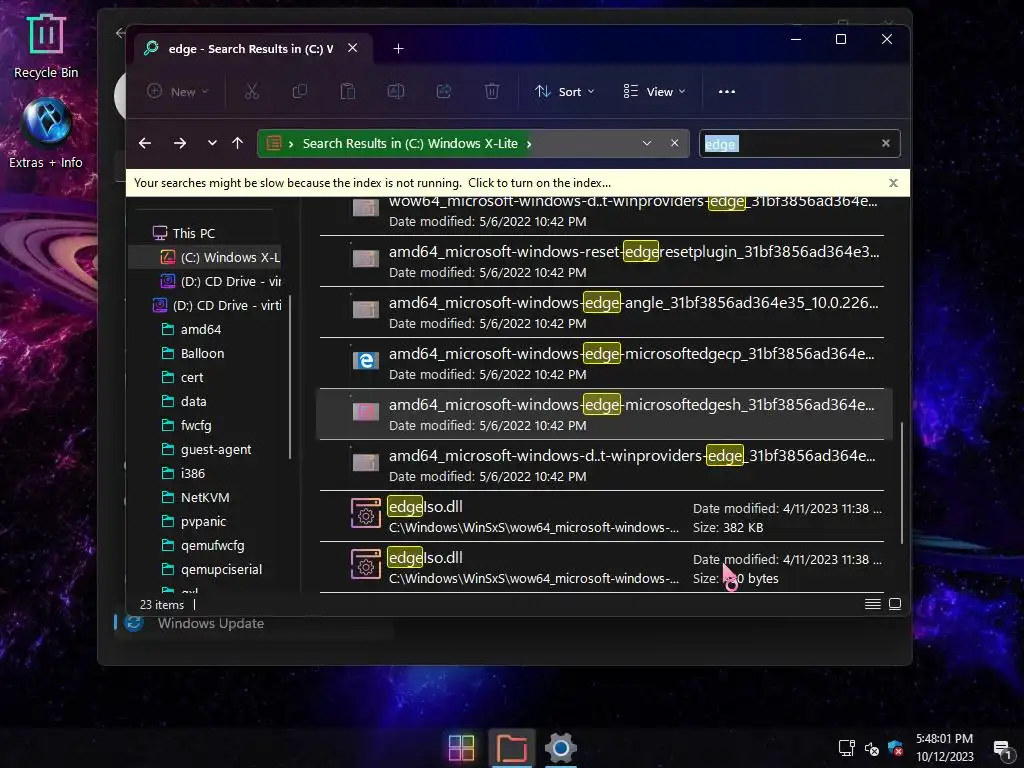Clear the edge search box
This screenshot has width=1024, height=768.
(x=886, y=143)
